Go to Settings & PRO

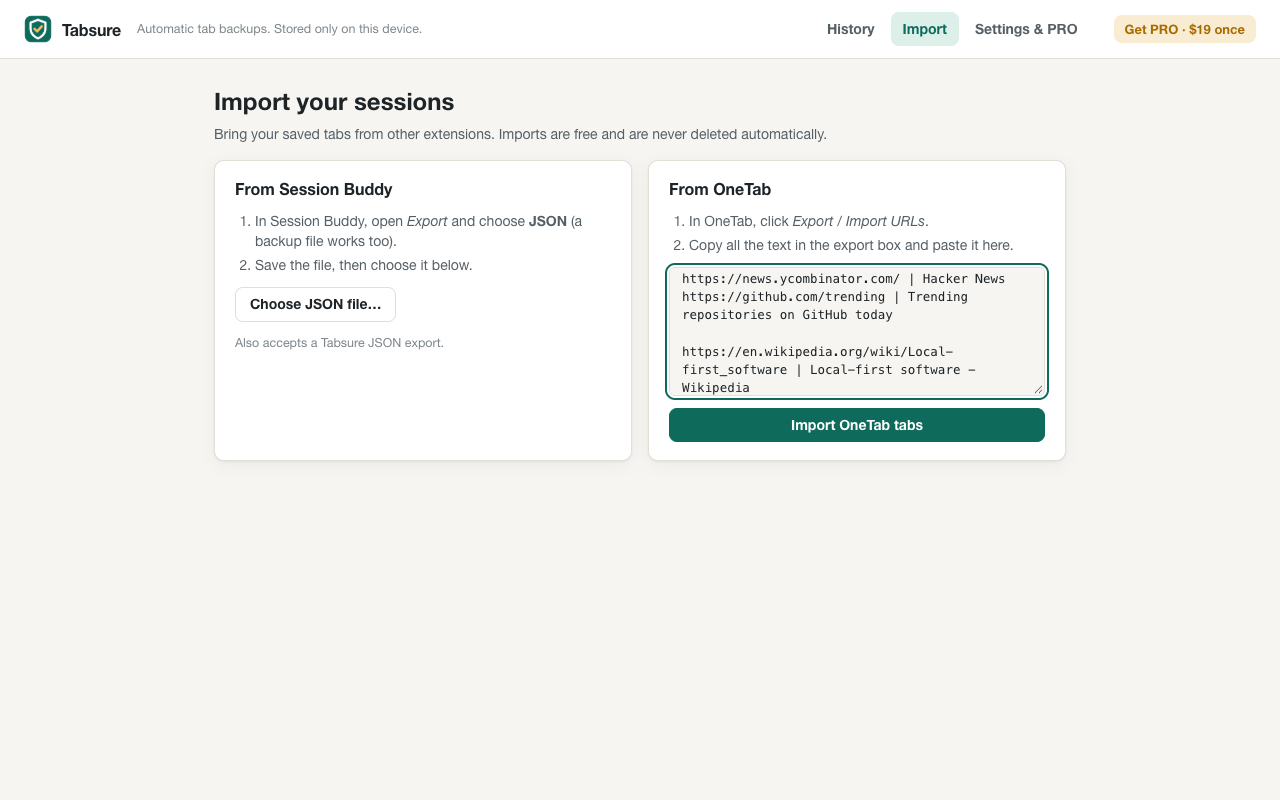click(1026, 29)
